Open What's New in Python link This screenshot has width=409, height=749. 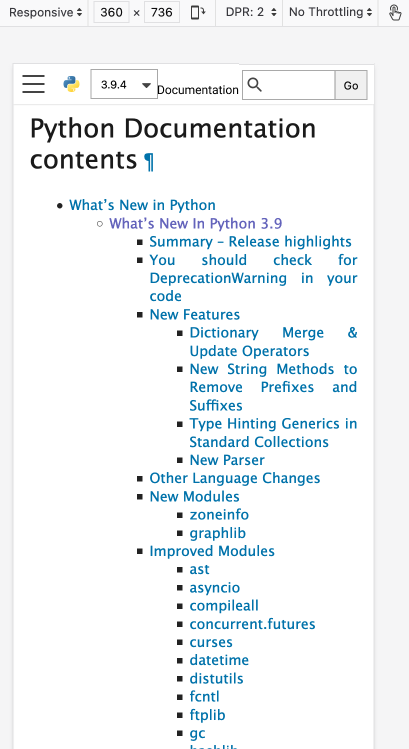(142, 205)
